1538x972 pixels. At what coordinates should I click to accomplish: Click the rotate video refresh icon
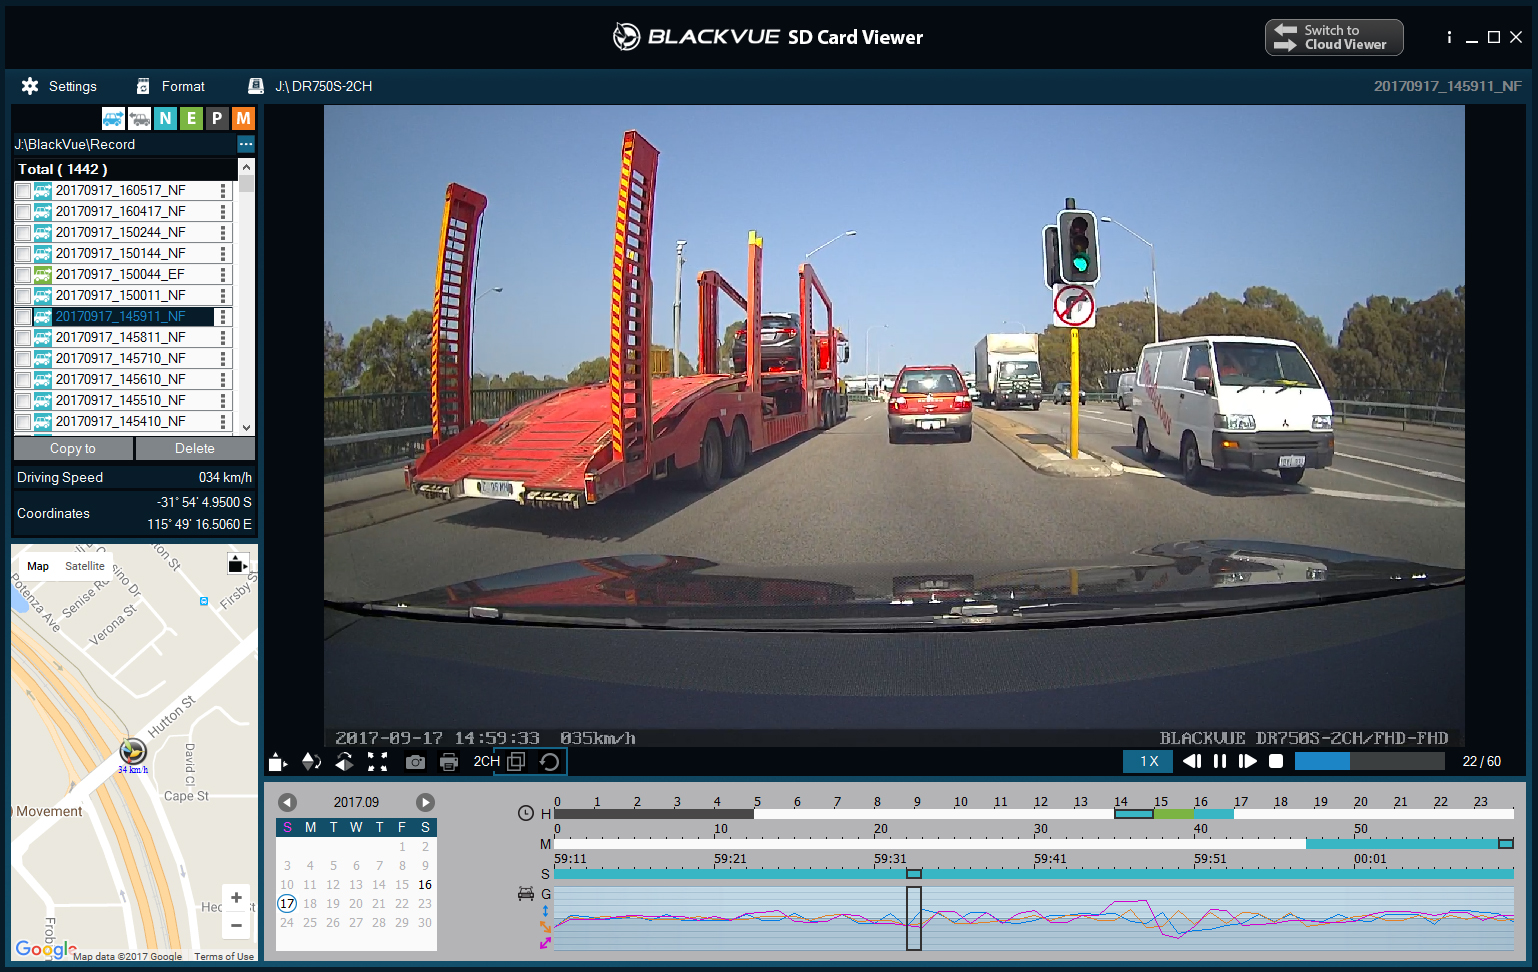pyautogui.click(x=549, y=762)
